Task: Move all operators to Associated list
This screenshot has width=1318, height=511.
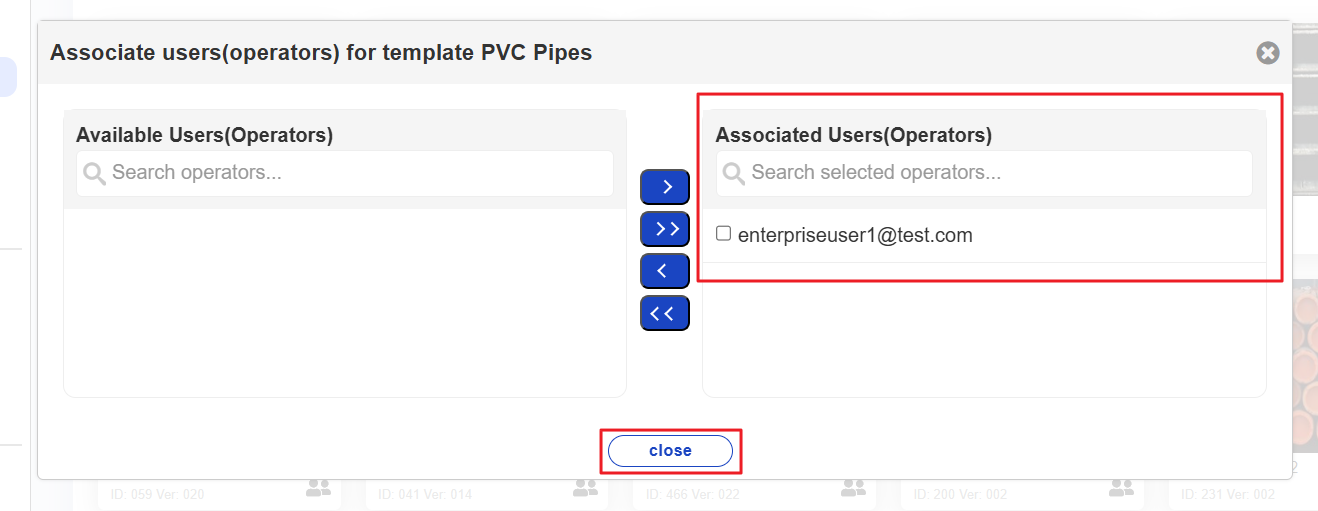Action: point(665,229)
